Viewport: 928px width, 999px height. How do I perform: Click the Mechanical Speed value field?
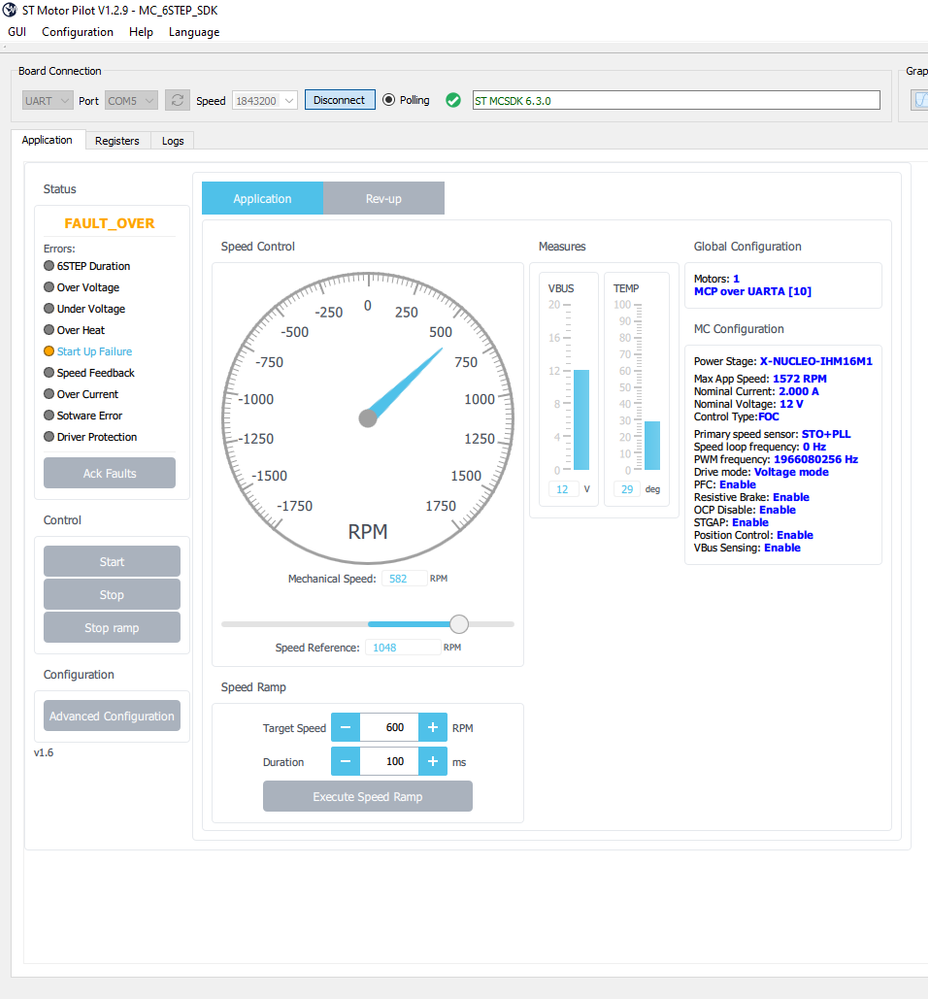(x=404, y=579)
